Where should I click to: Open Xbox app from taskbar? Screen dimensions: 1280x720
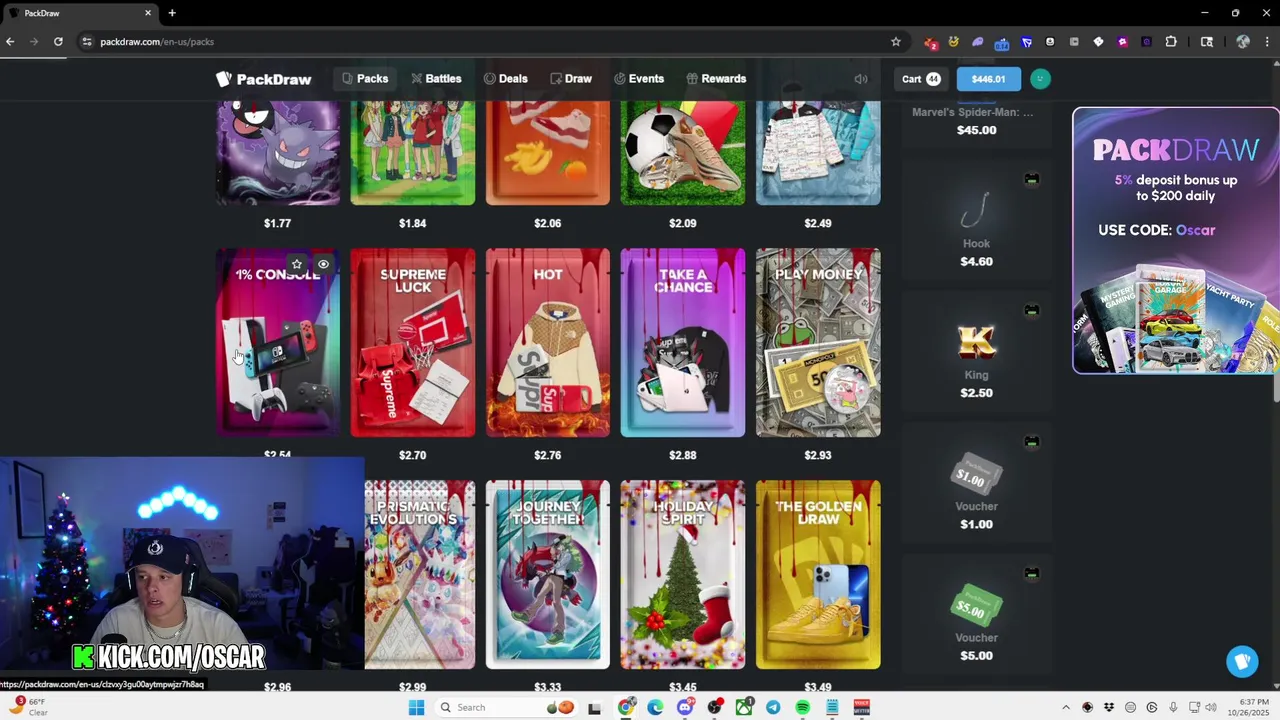(x=743, y=708)
